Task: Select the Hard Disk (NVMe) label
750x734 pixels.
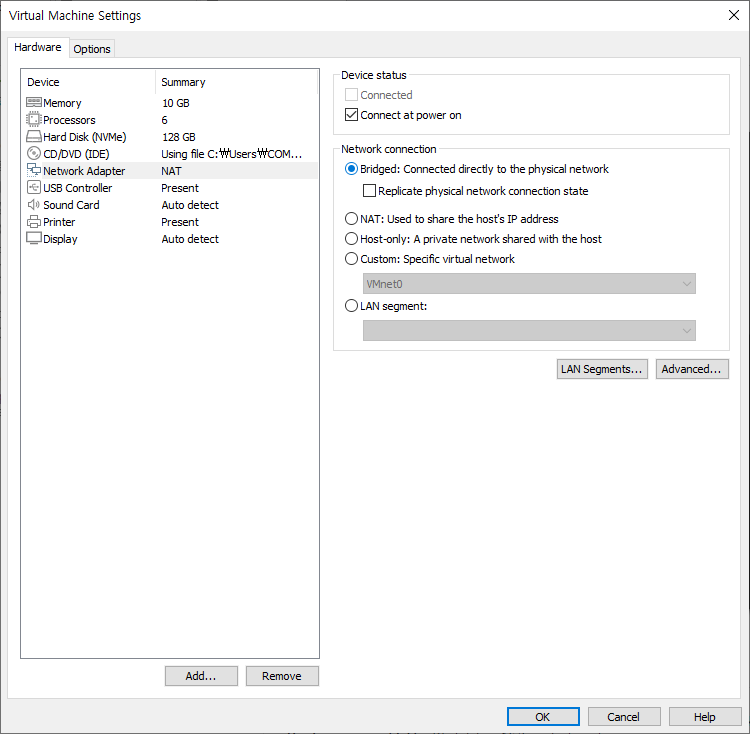Action: pos(85,137)
